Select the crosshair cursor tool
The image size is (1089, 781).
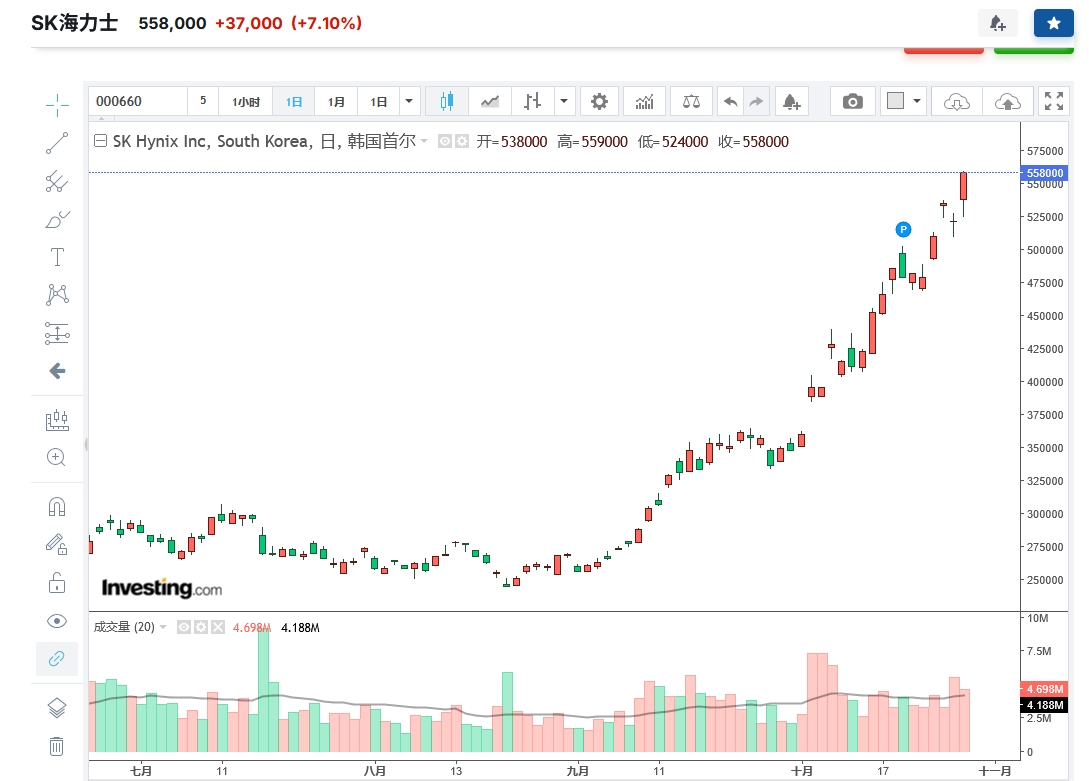(x=57, y=106)
